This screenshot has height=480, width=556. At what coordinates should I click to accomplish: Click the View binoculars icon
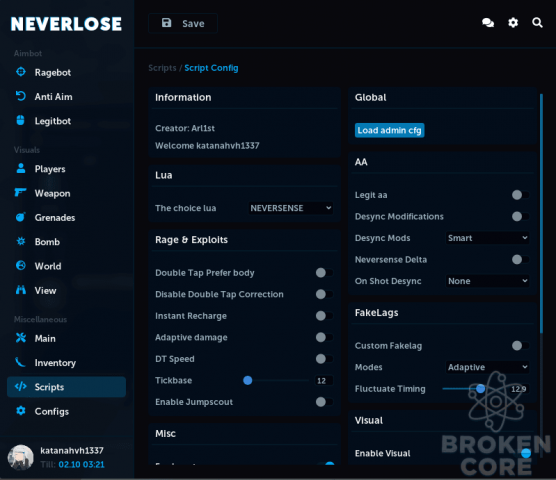click(21, 290)
